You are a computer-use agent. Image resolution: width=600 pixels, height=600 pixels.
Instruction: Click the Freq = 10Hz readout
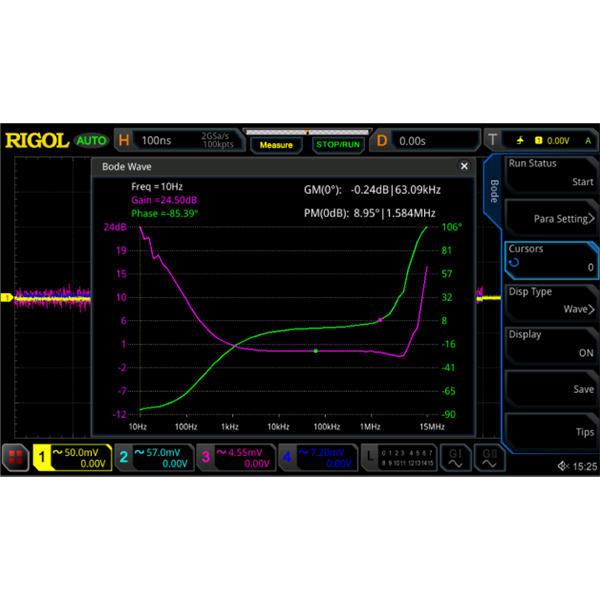[x=157, y=187]
